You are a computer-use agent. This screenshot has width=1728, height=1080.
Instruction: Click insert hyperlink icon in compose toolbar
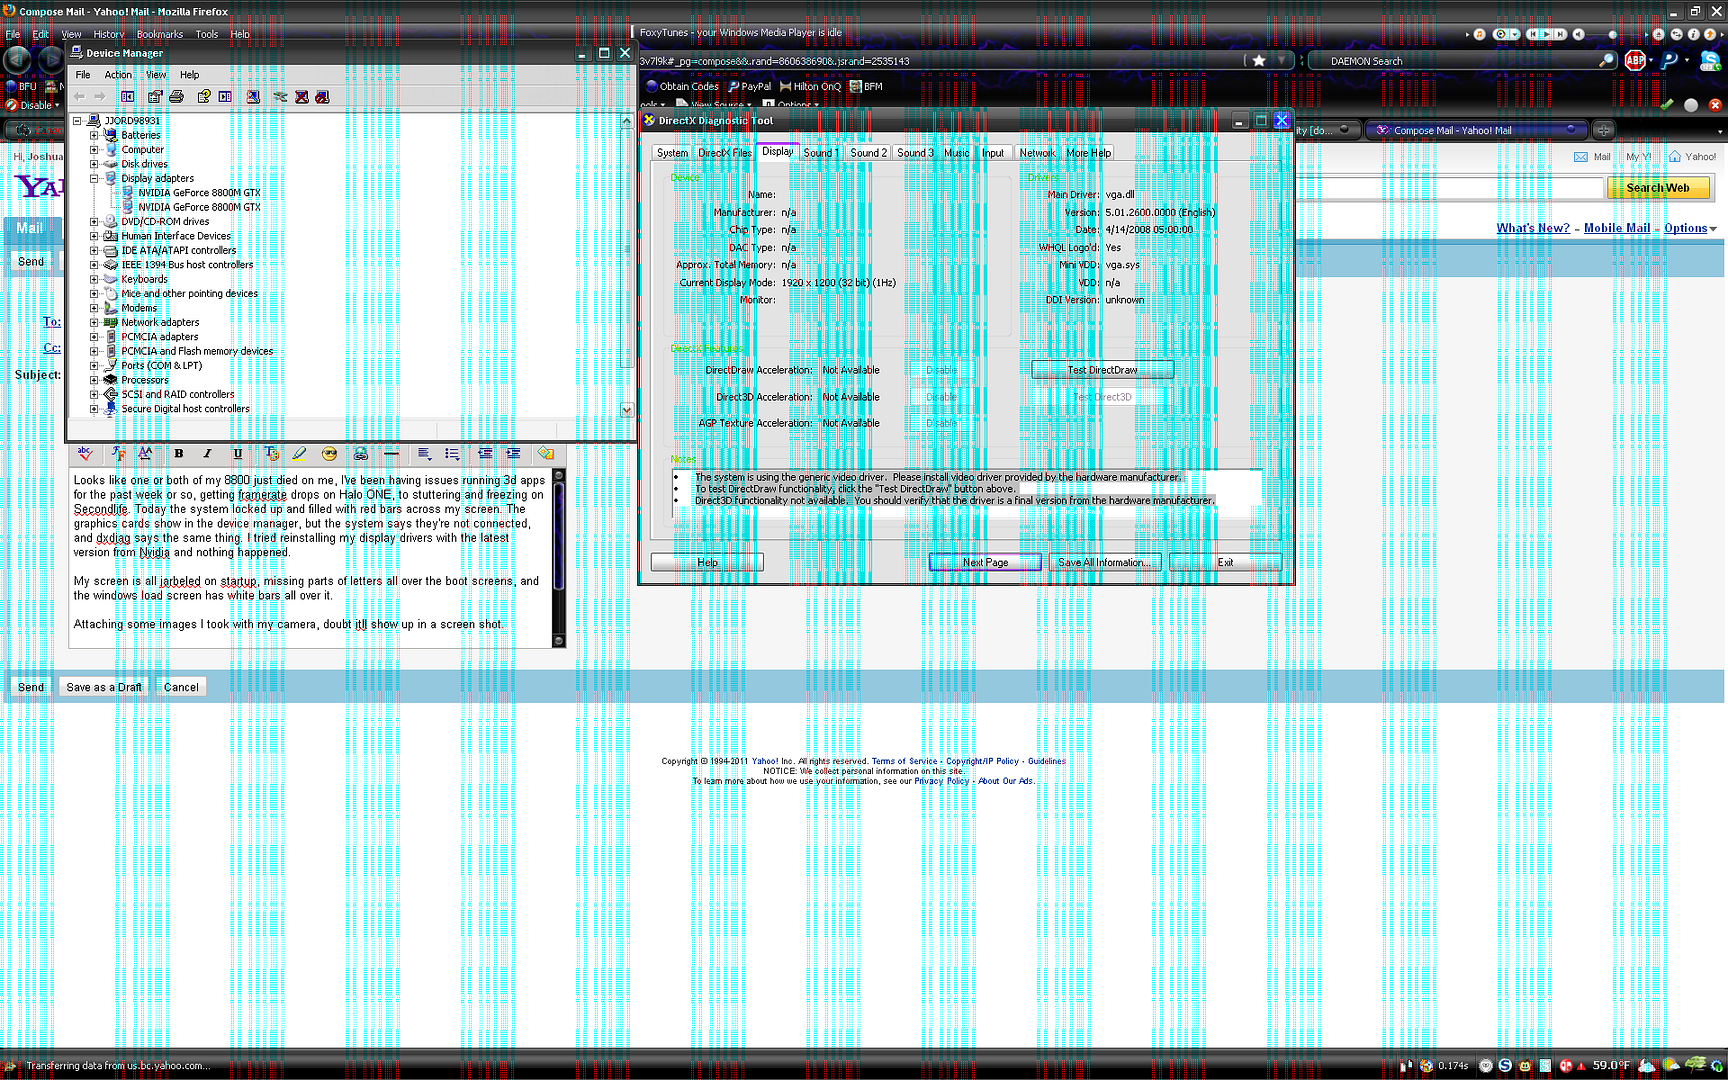(361, 454)
